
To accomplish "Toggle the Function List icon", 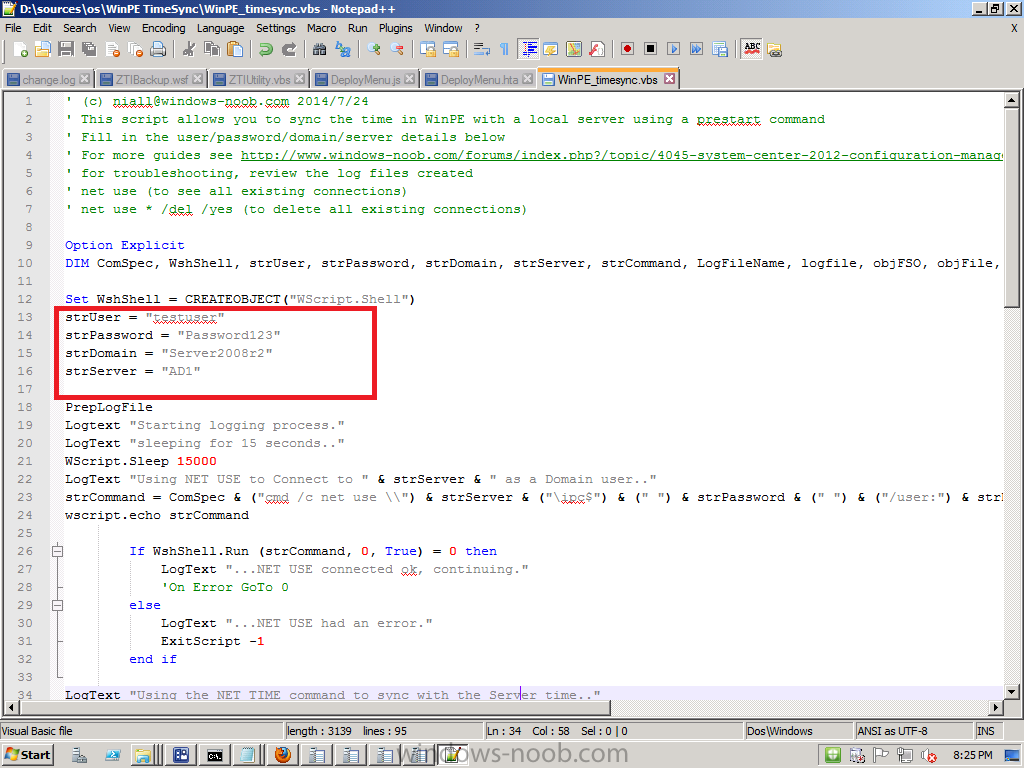I will [596, 50].
